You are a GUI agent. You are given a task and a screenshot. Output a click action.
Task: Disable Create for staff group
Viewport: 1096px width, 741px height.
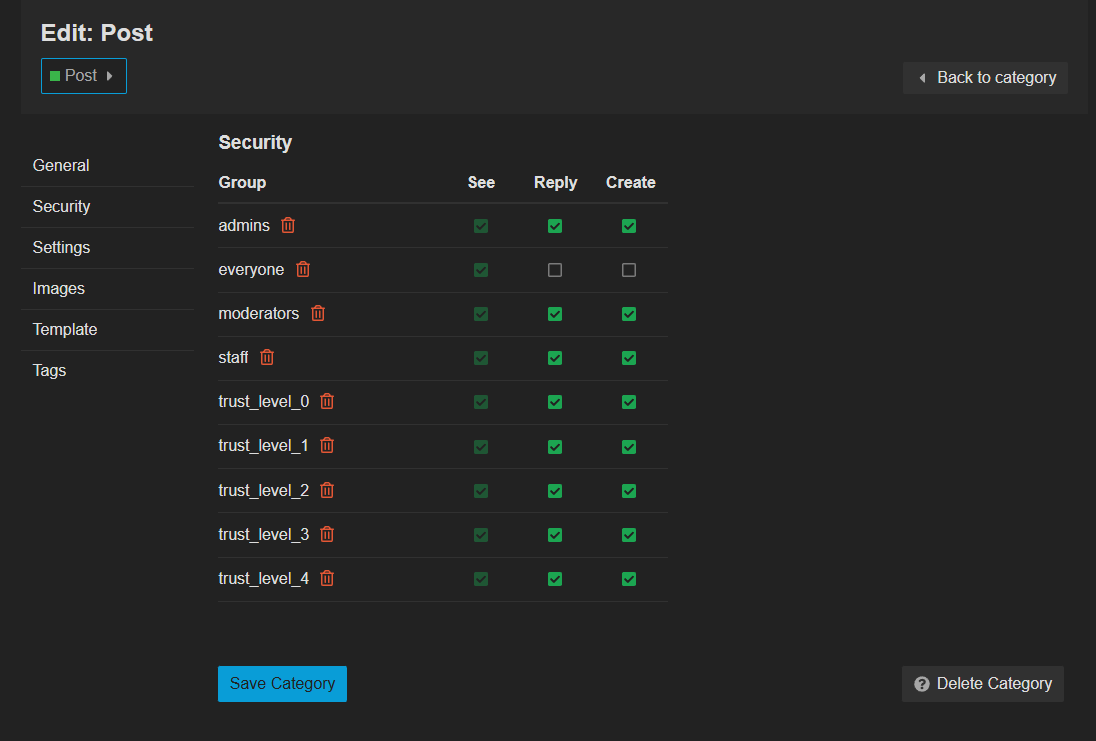tap(629, 358)
